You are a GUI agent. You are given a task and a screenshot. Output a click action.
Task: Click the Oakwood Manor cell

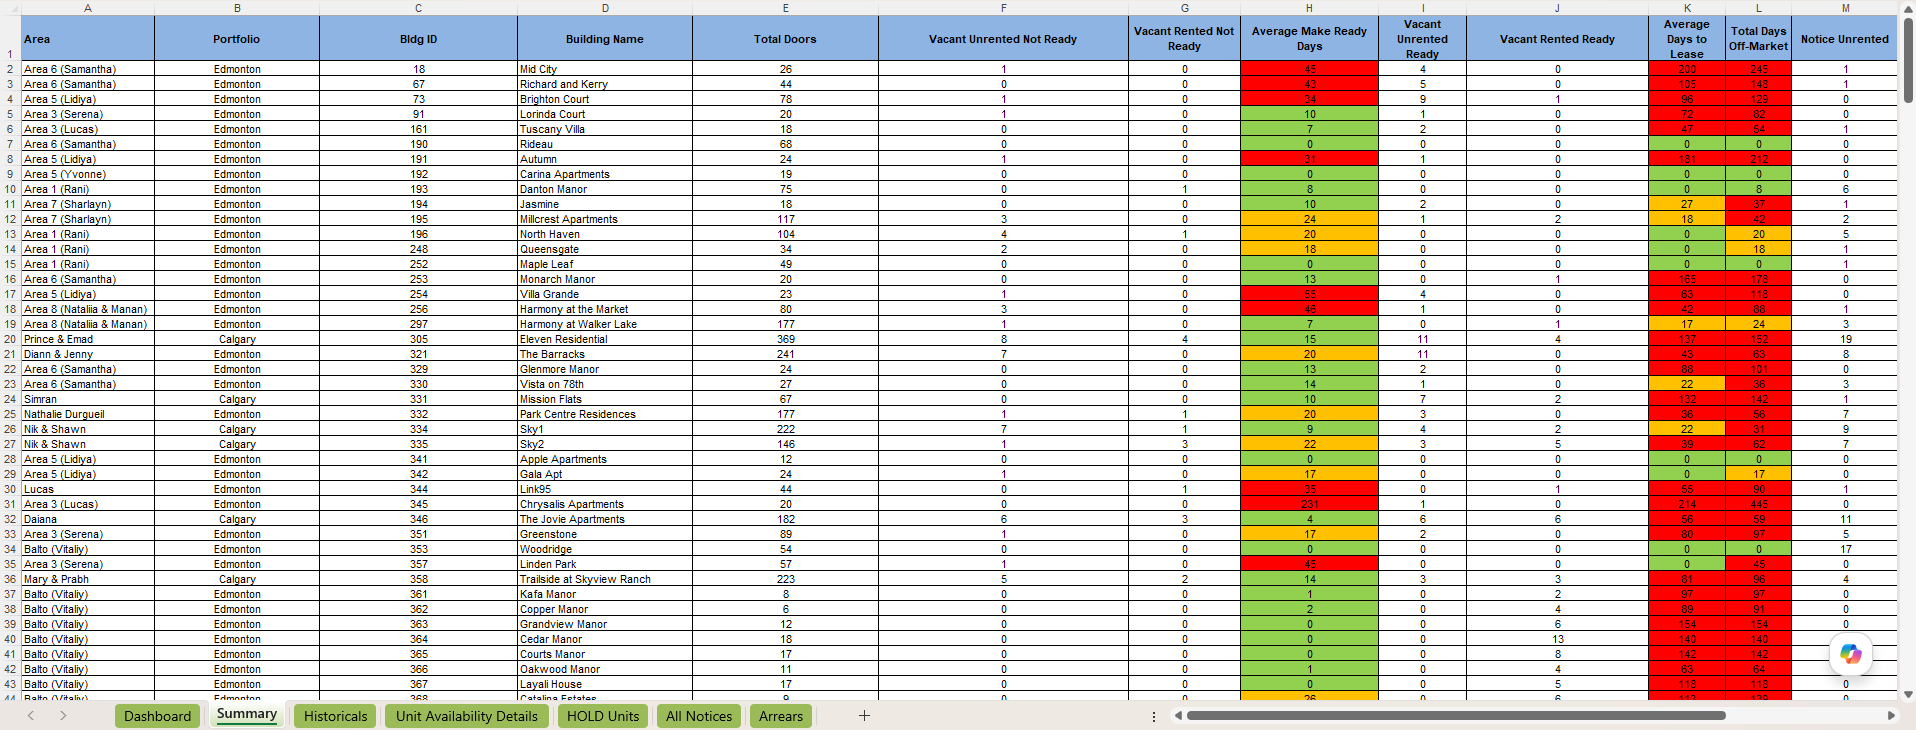pos(605,669)
